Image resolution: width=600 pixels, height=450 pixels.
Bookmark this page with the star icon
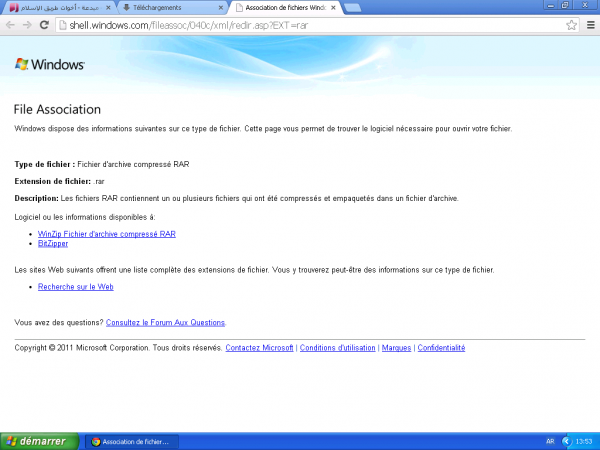pos(571,25)
